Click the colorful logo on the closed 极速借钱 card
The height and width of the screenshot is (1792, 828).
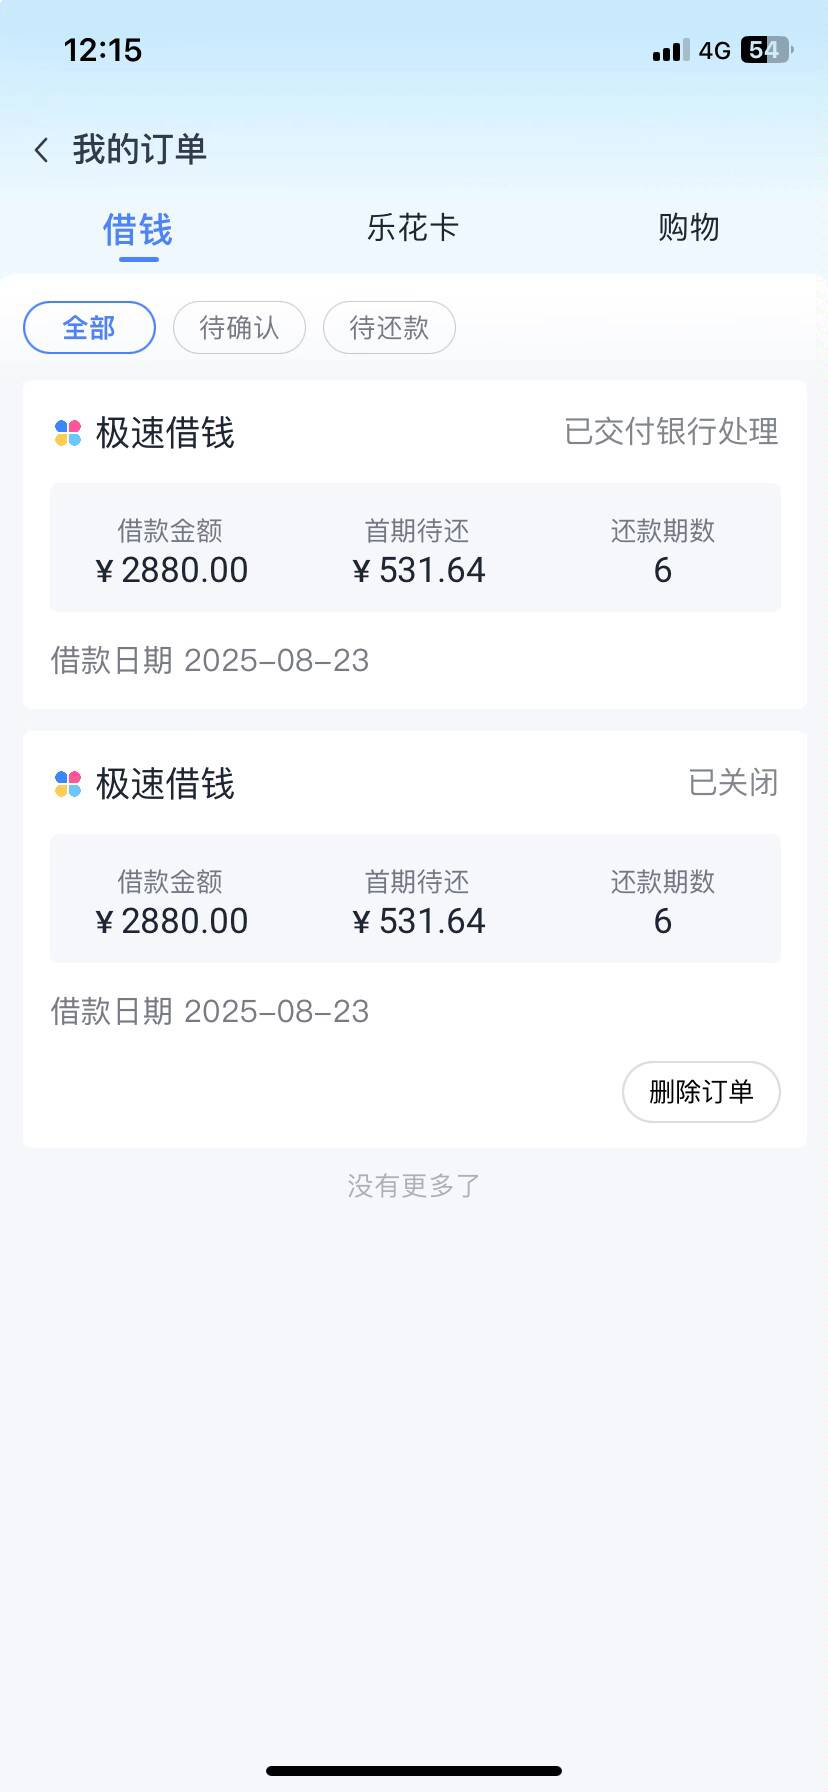pos(67,784)
